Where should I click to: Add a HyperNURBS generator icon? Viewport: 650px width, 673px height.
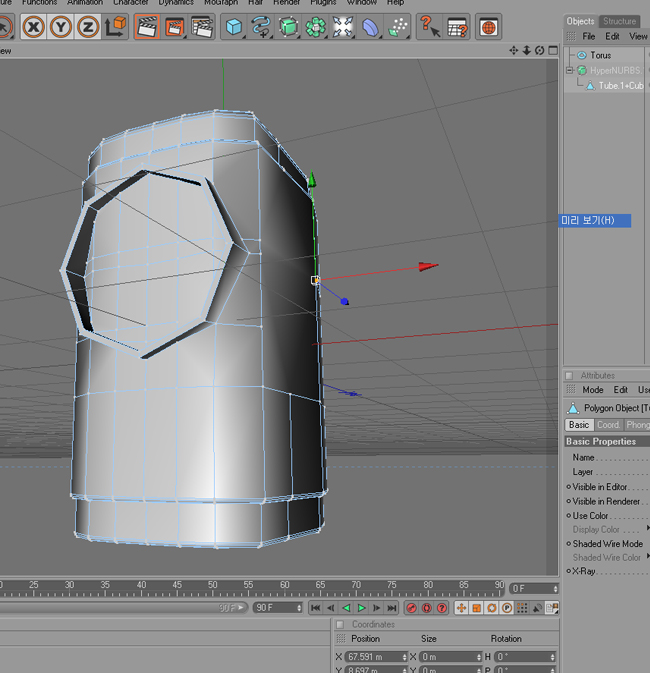click(x=288, y=27)
